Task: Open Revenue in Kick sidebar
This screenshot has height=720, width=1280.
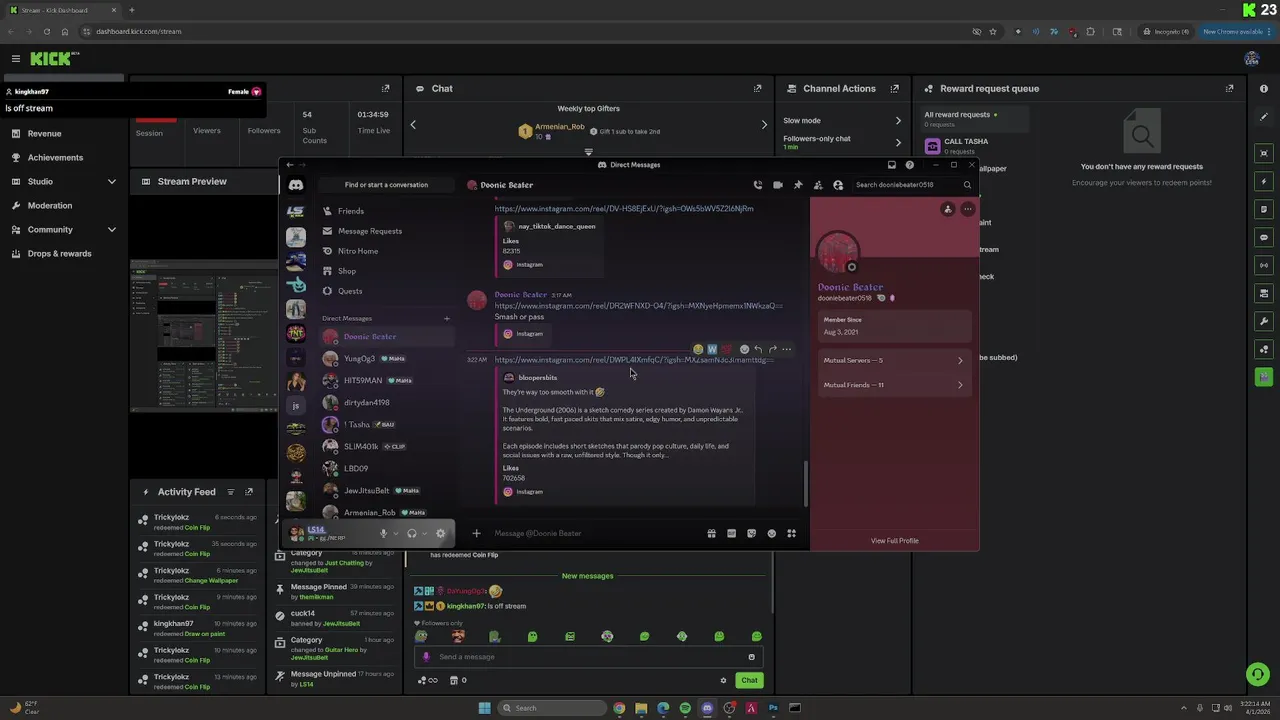Action: 44,133
